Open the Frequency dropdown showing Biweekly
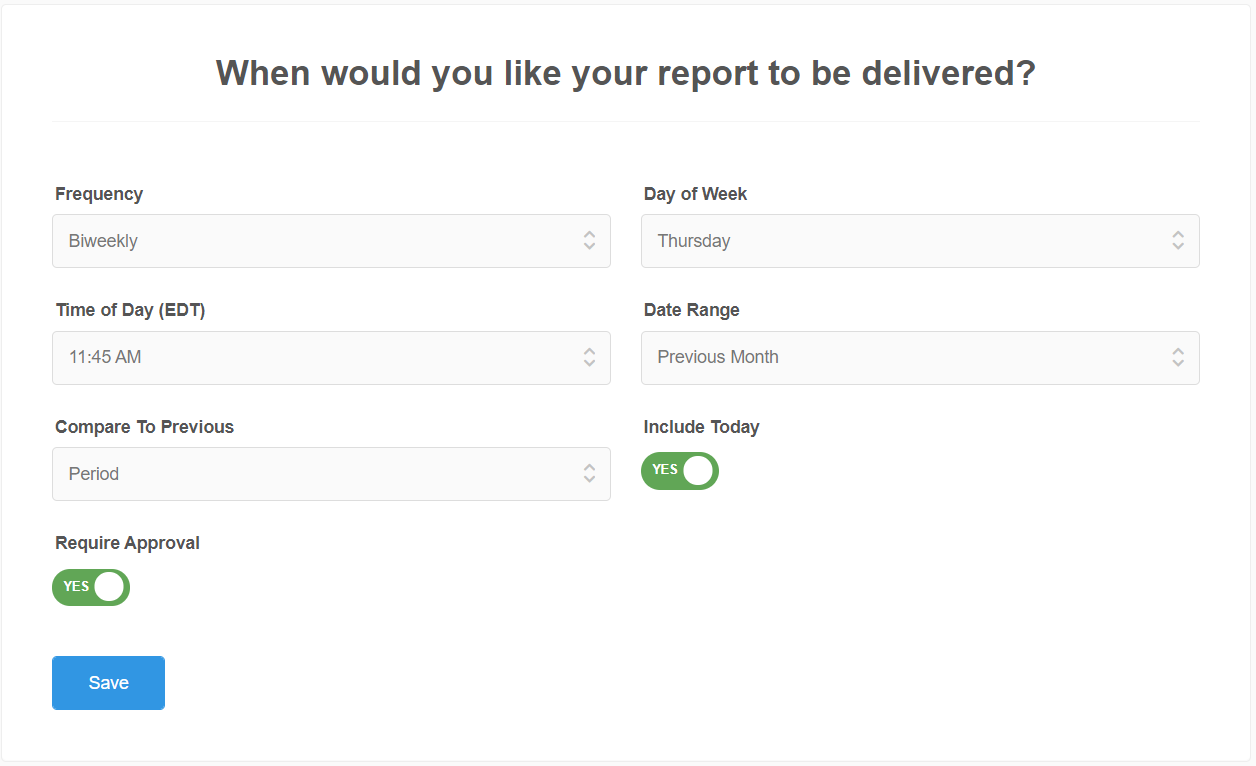The height and width of the screenshot is (766, 1256). pyautogui.click(x=331, y=241)
